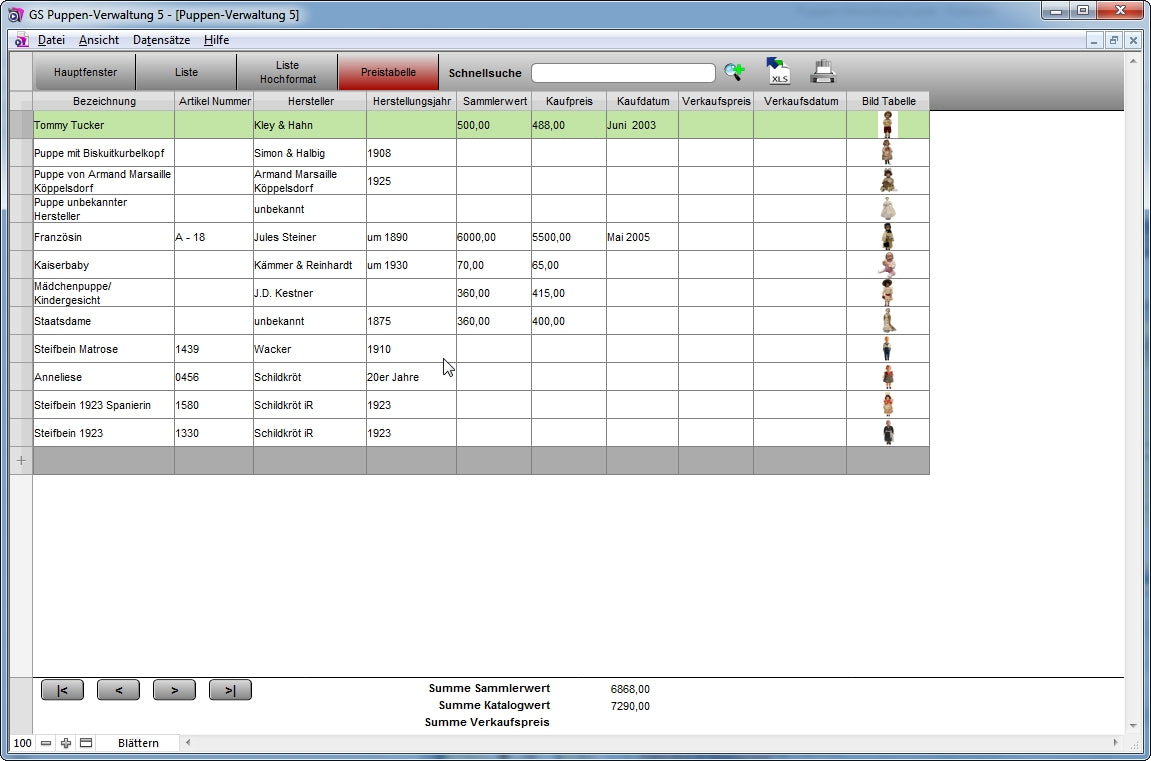The width and height of the screenshot is (1151, 761).
Task: Switch to Hauptfenster view
Action: (85, 73)
